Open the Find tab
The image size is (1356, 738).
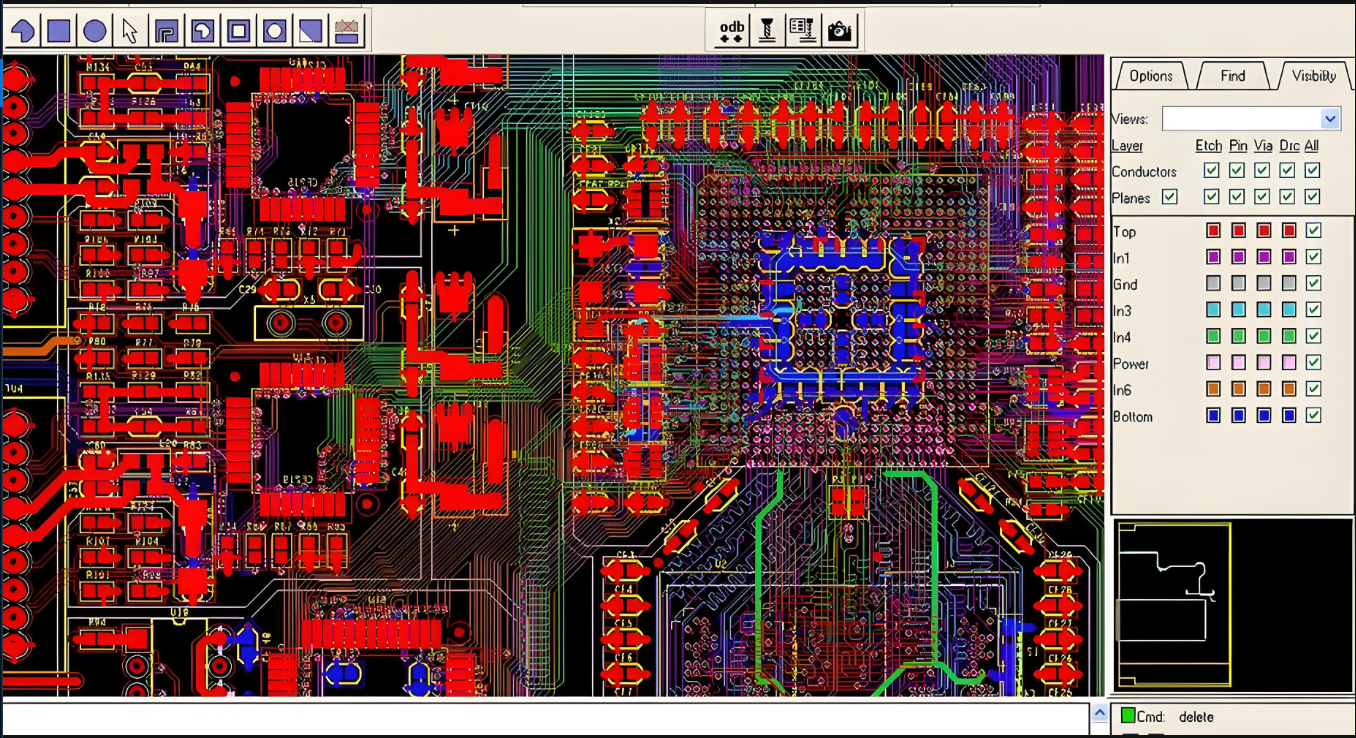1233,76
